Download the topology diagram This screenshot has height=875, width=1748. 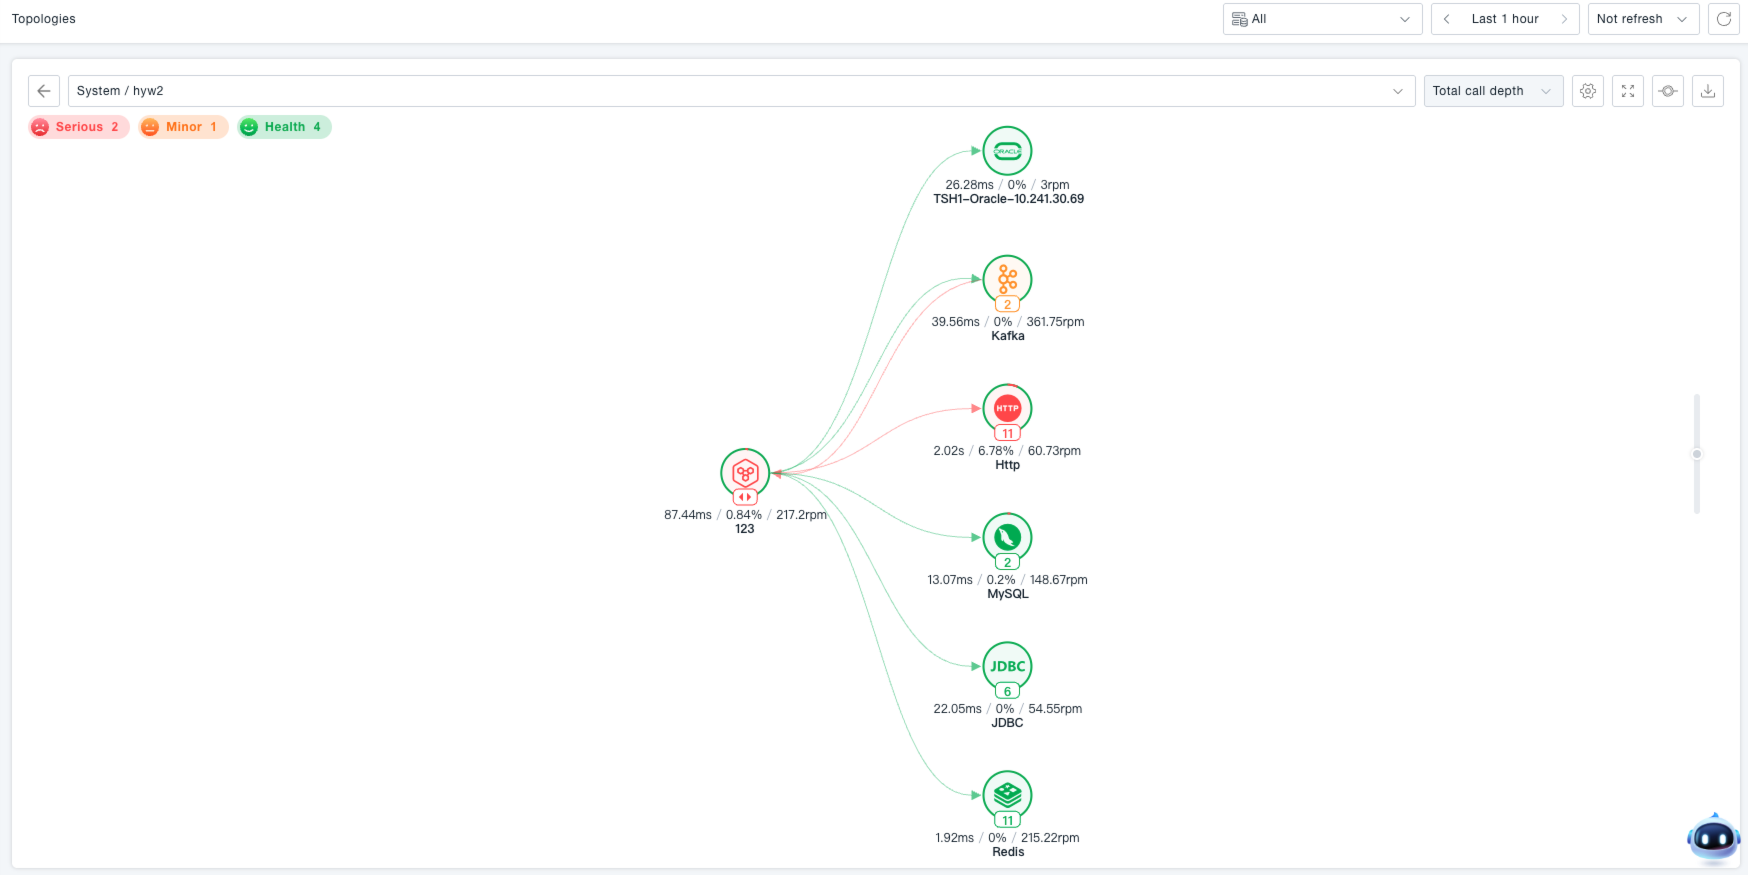click(1708, 91)
